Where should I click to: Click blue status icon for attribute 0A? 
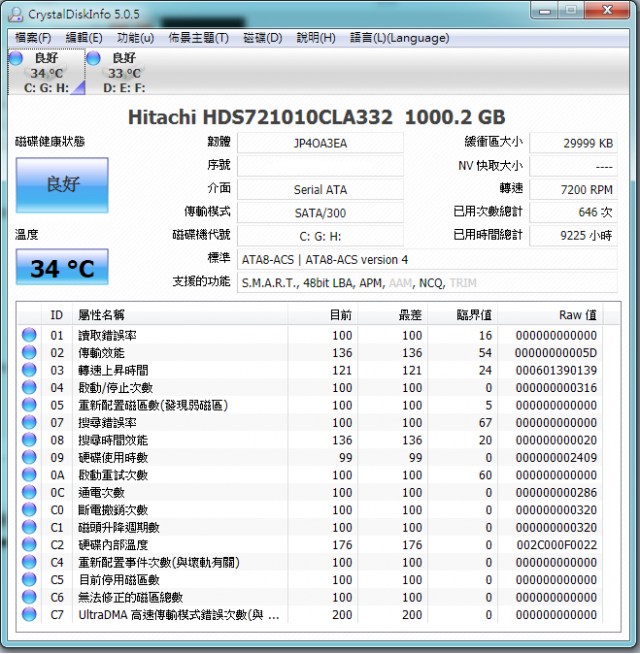(x=29, y=475)
